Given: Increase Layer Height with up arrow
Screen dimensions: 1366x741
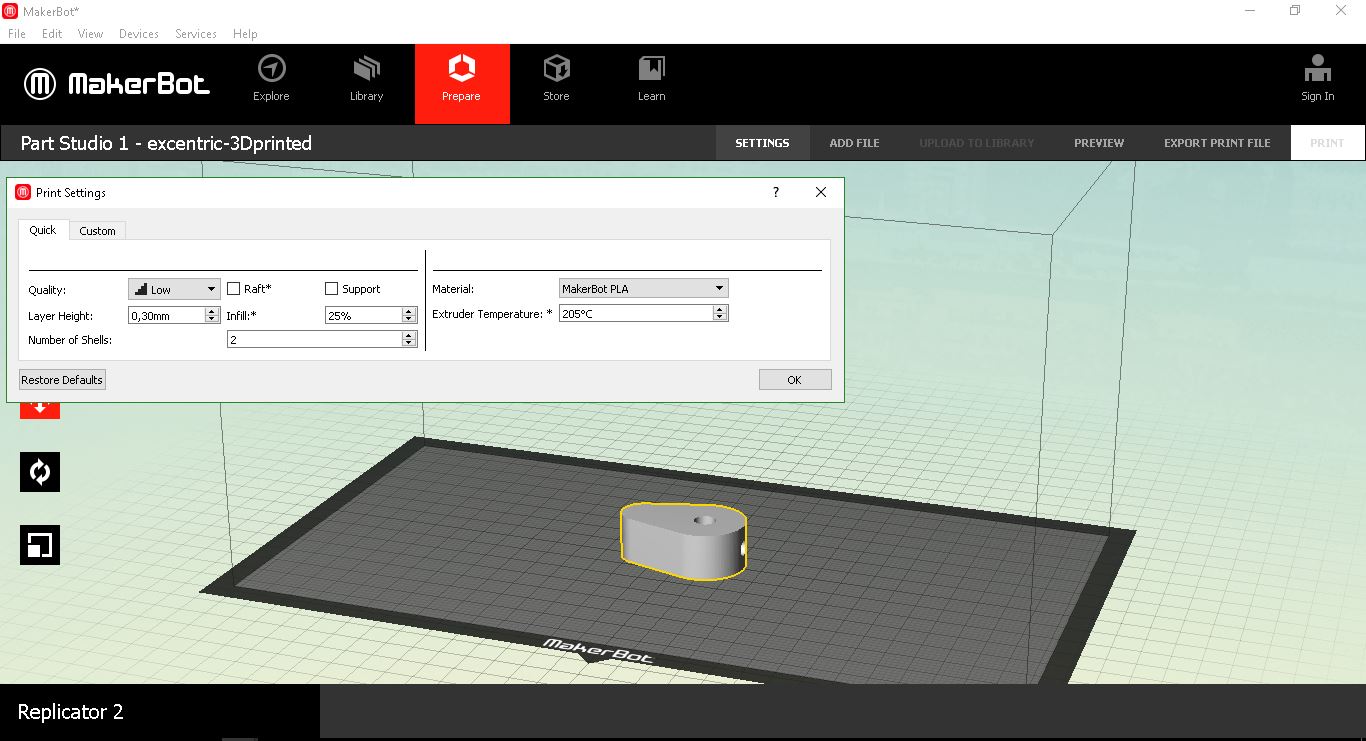Looking at the screenshot, I should [x=212, y=311].
